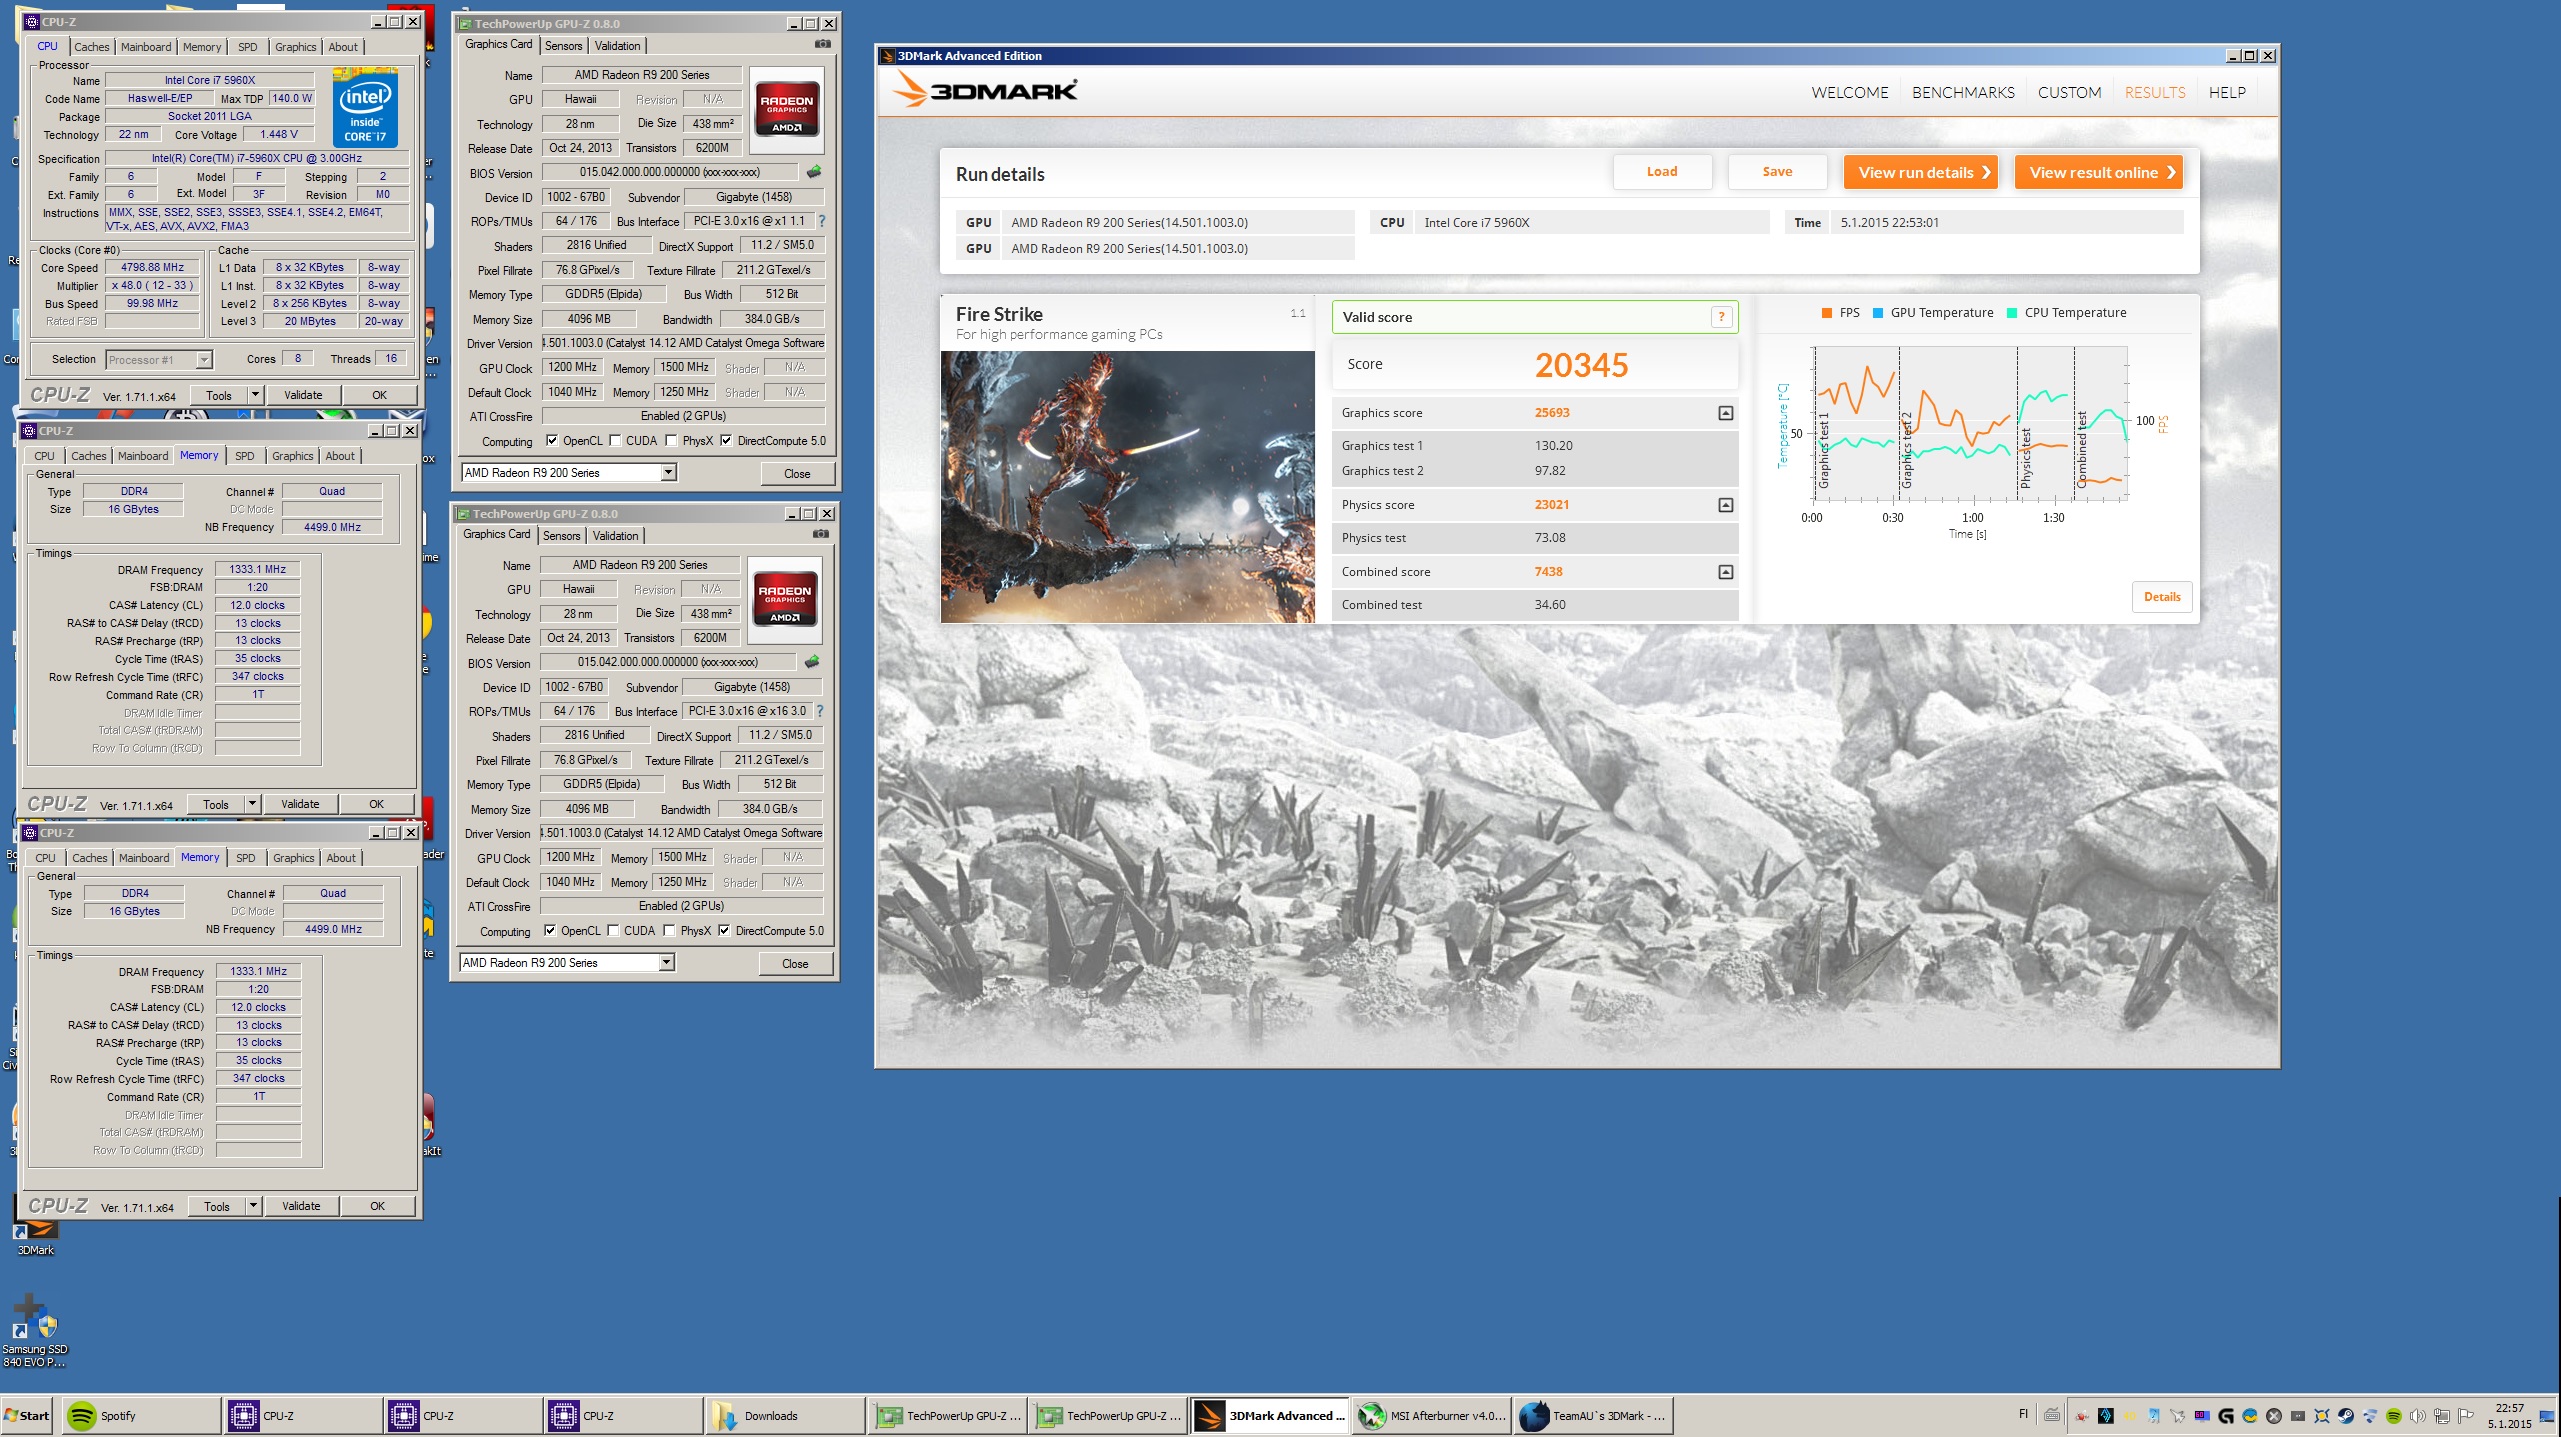The height and width of the screenshot is (1437, 2561).
Task: Click the volume speaker tray icon
Action: (x=2417, y=1415)
